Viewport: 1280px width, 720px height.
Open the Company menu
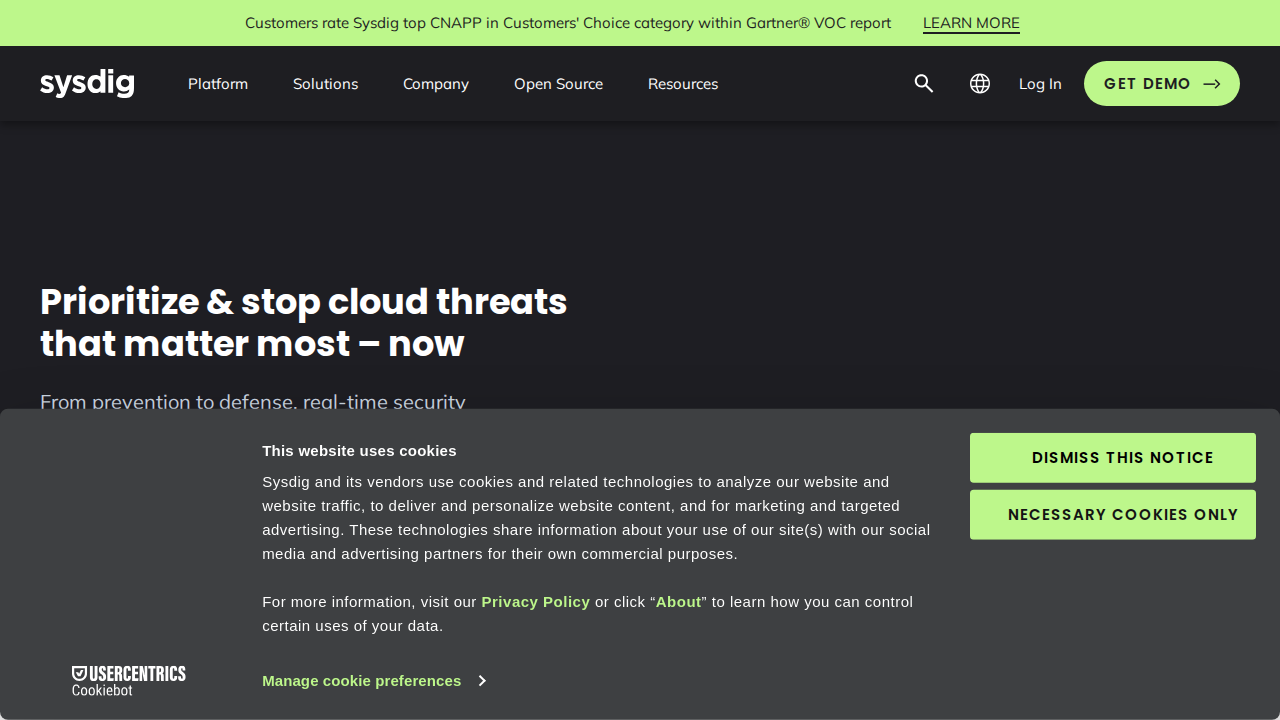436,84
